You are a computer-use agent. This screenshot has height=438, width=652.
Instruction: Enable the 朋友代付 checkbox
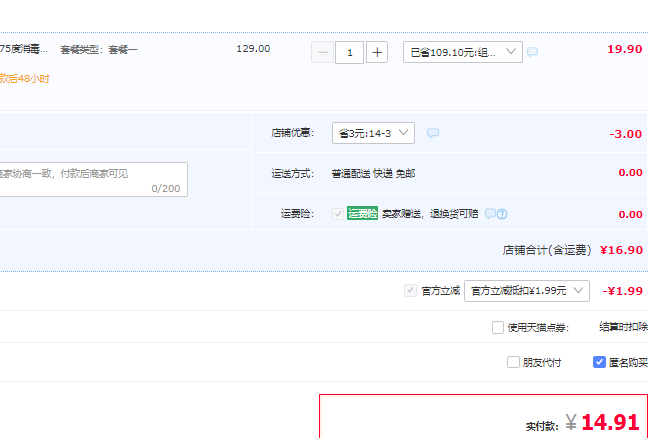pyautogui.click(x=513, y=362)
